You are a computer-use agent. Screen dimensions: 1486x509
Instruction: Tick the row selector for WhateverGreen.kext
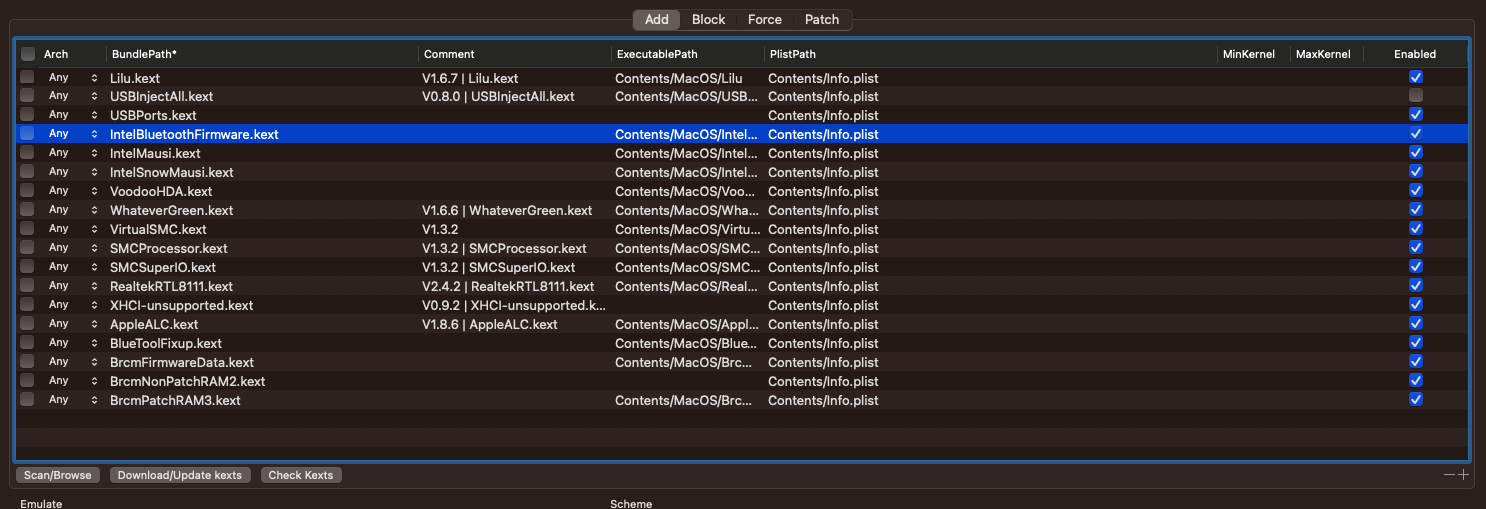point(27,210)
